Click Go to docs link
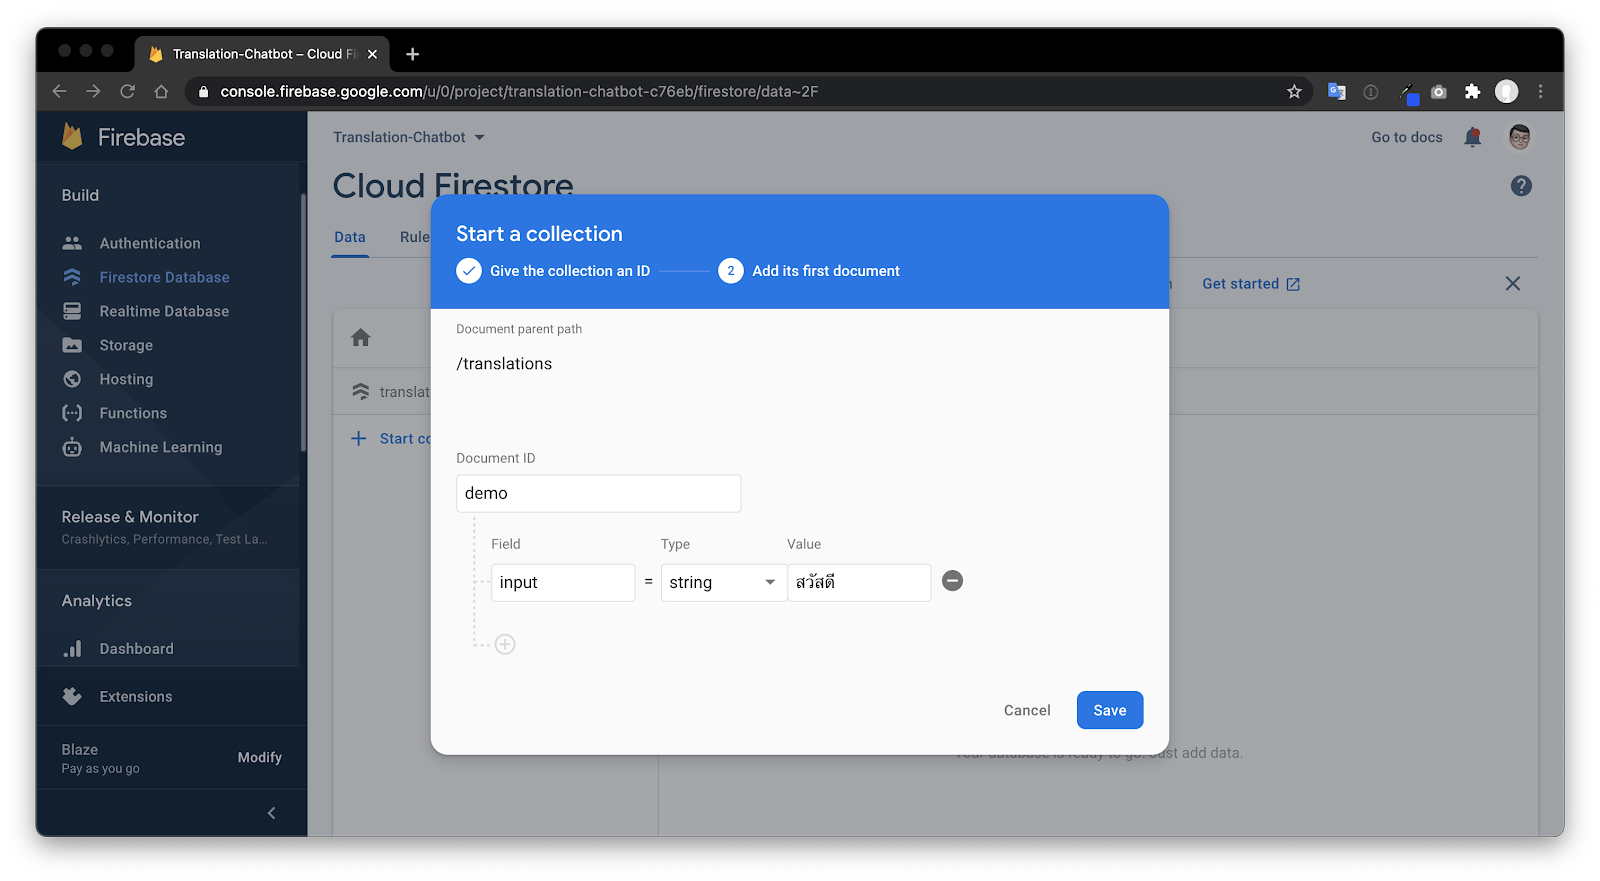The height and width of the screenshot is (881, 1600). click(x=1407, y=137)
